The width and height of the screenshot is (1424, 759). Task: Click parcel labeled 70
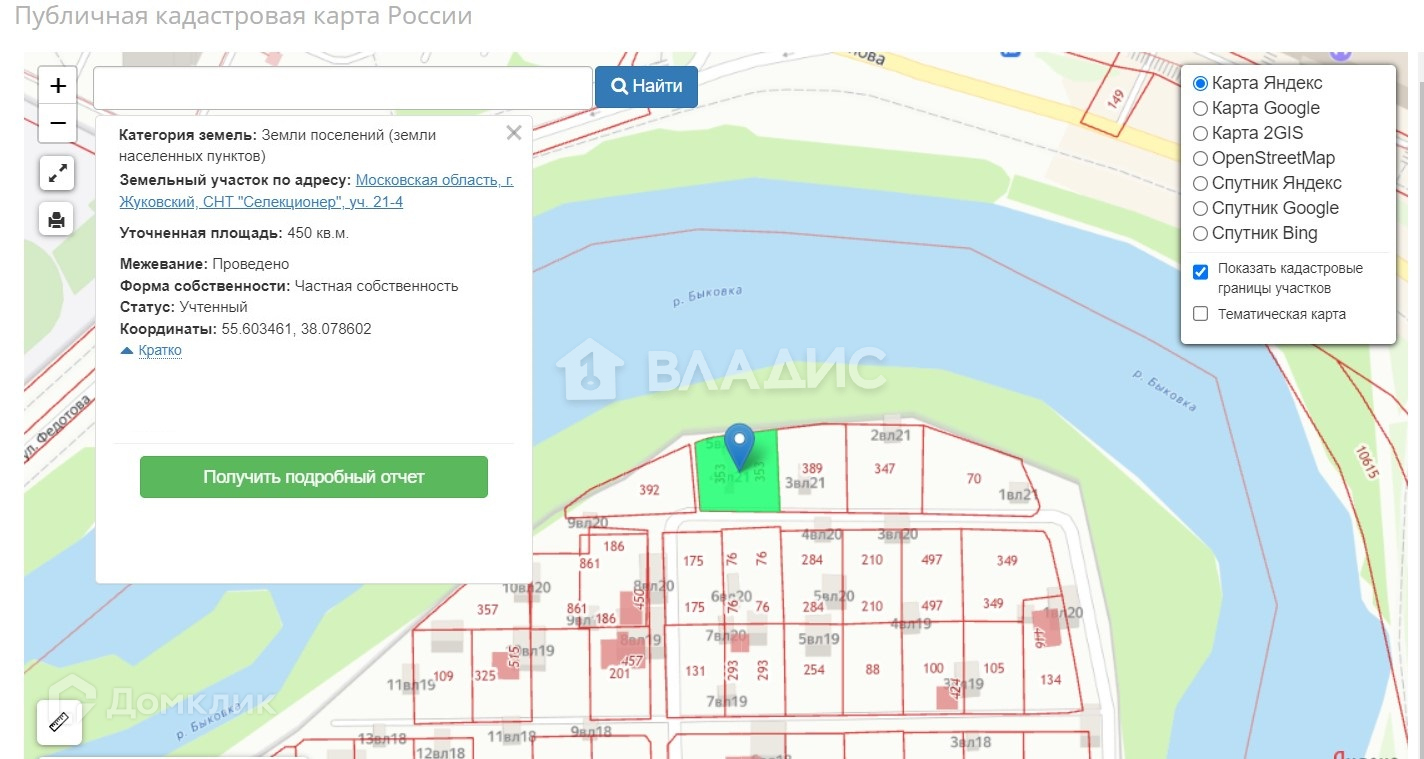pyautogui.click(x=974, y=478)
